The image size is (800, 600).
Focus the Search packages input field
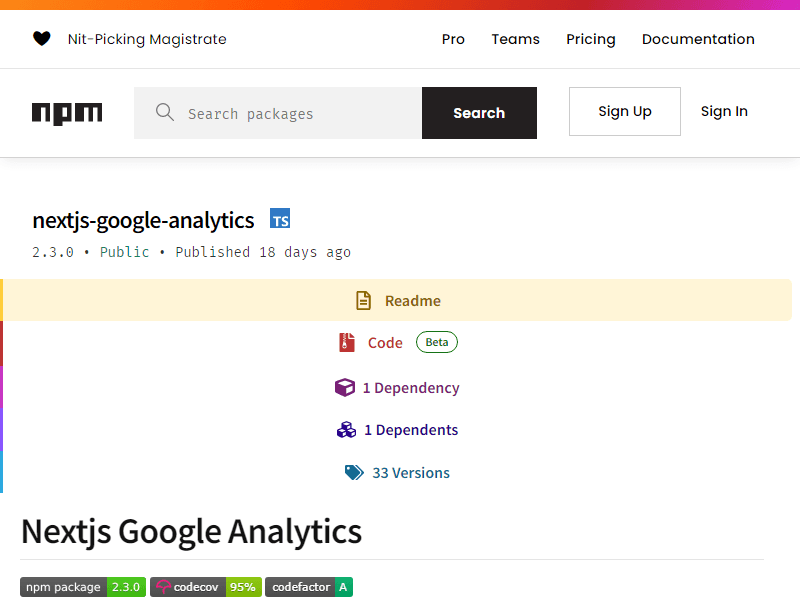[x=278, y=113]
